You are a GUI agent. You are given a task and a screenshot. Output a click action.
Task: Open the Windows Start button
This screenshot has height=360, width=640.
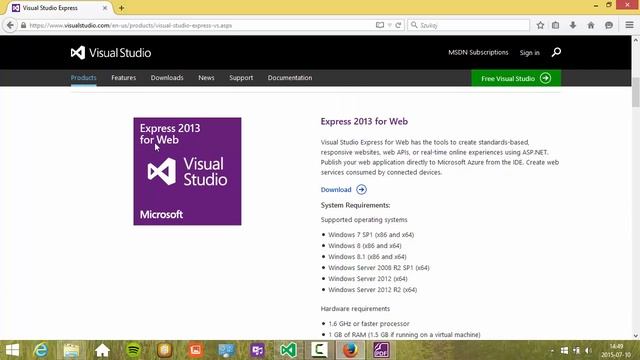12,350
